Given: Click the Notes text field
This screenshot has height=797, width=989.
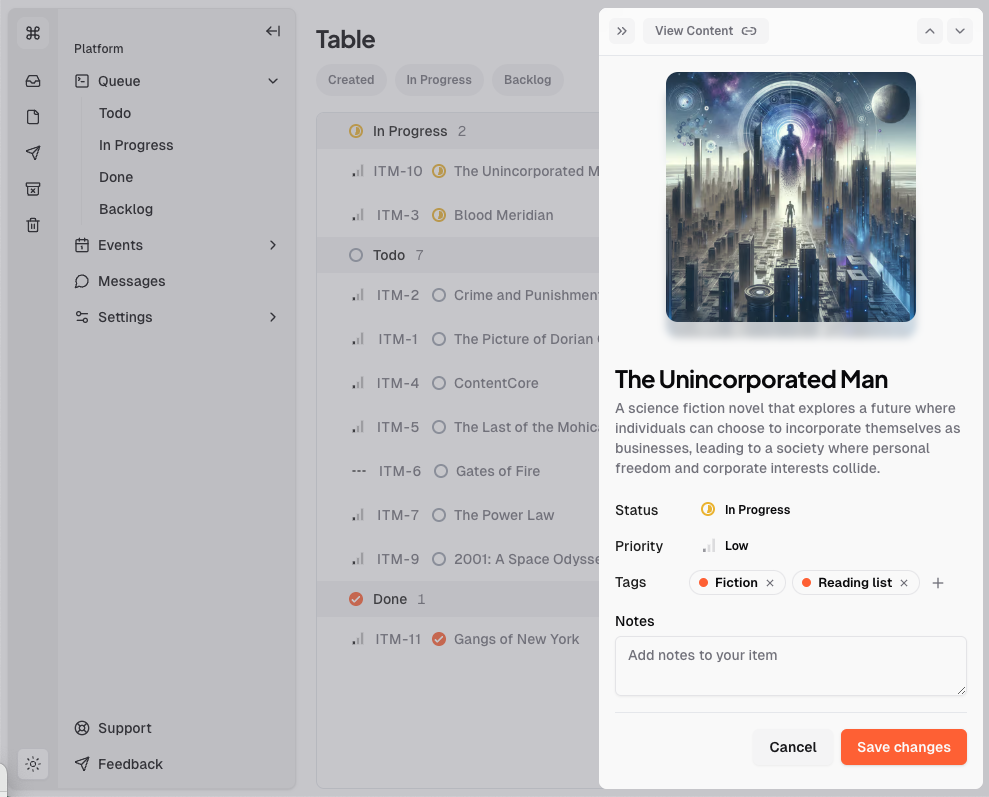Looking at the screenshot, I should 790,665.
